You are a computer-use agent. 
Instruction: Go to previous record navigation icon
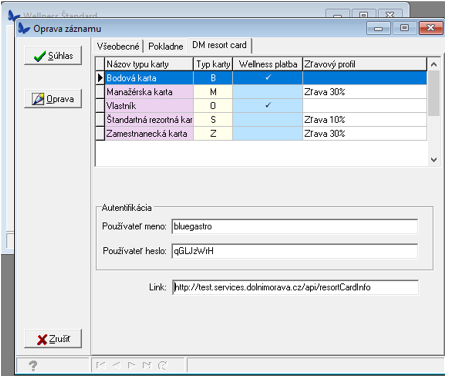116,365
